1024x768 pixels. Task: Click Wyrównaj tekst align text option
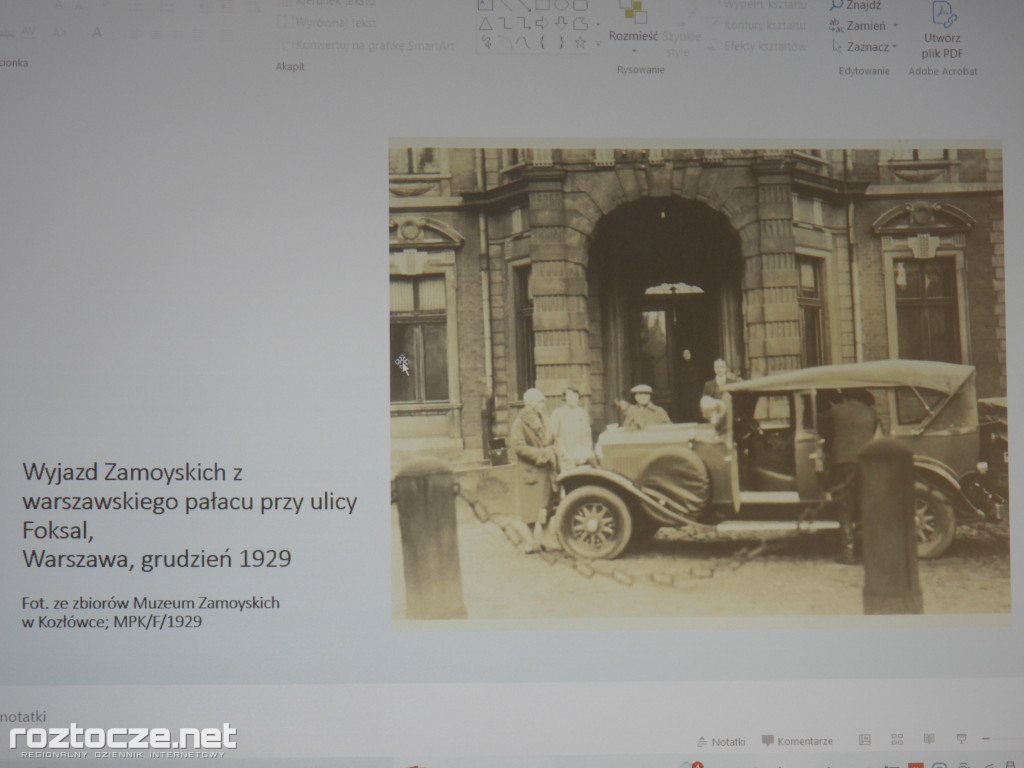327,23
